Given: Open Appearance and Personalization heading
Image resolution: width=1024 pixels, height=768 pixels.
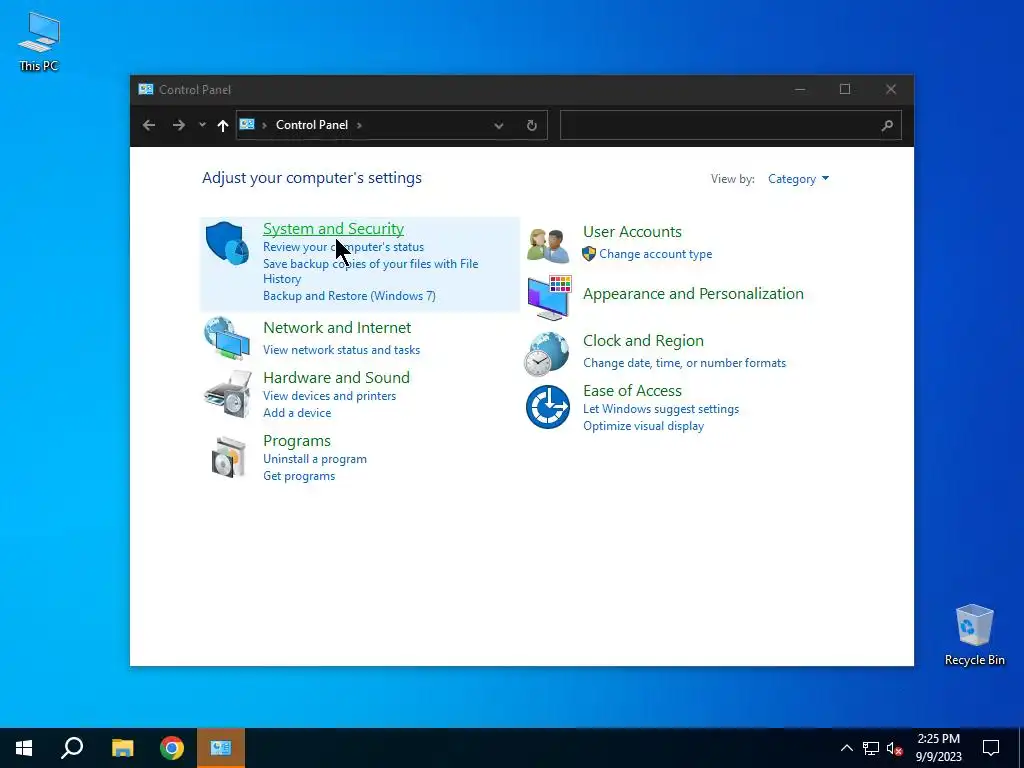Looking at the screenshot, I should [693, 294].
